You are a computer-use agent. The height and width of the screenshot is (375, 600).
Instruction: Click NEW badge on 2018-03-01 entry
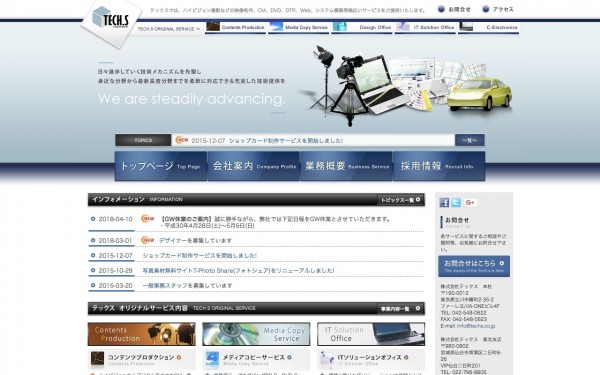click(x=148, y=240)
